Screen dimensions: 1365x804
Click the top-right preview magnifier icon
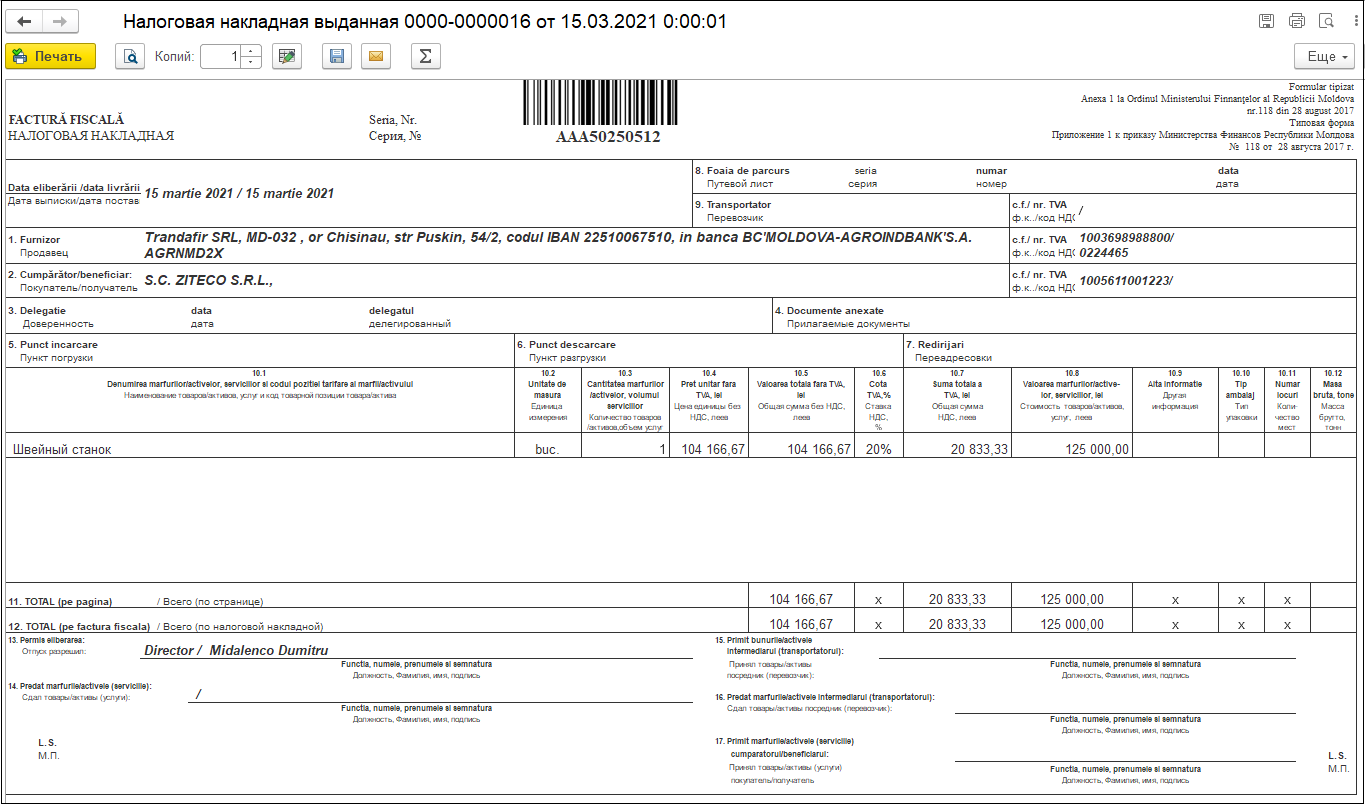click(x=1326, y=21)
